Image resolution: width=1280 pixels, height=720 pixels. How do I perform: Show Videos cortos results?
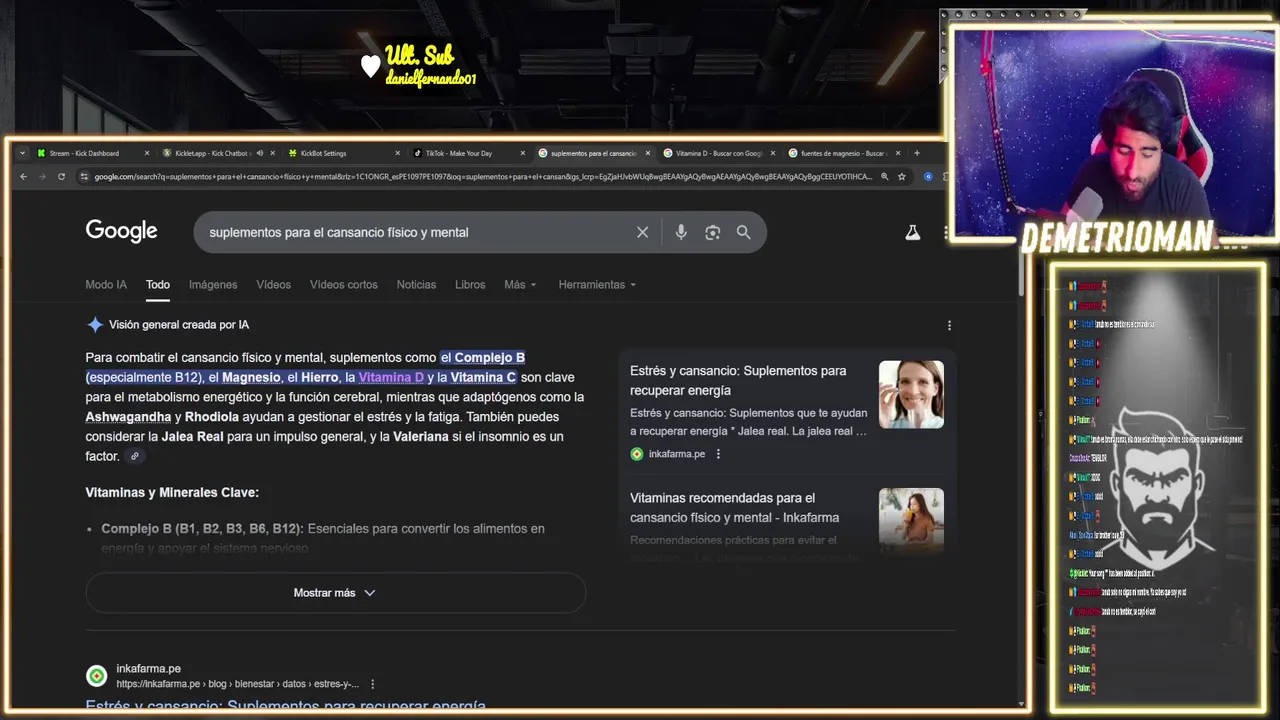(x=344, y=285)
